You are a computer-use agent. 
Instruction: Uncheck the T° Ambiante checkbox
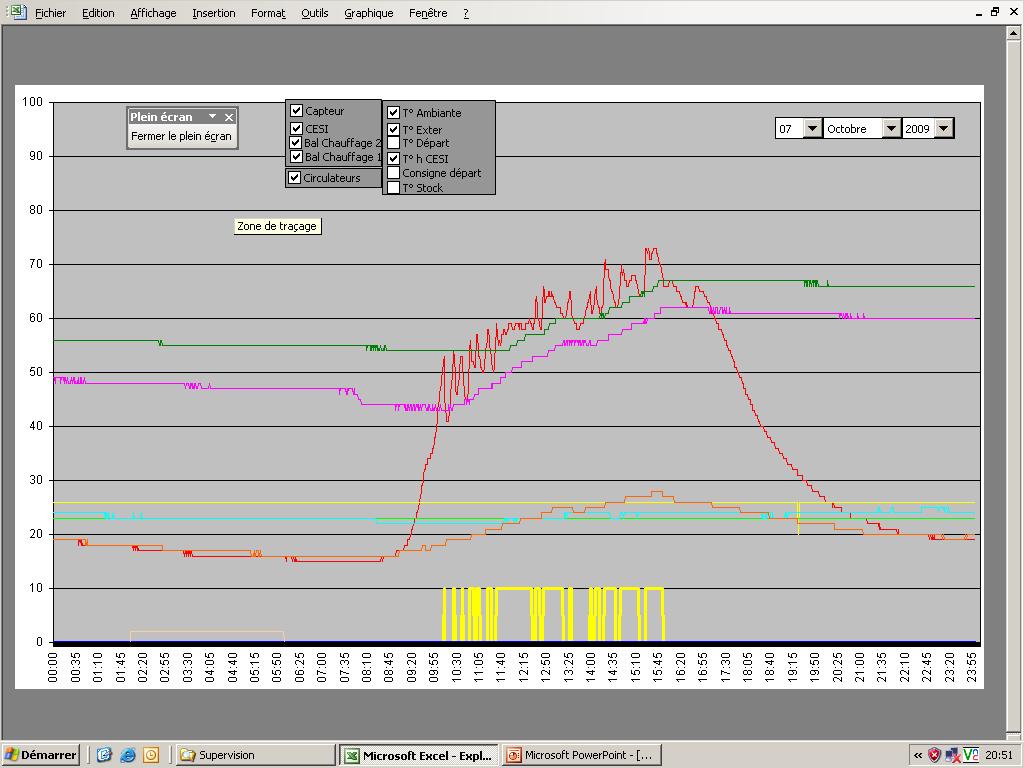[x=393, y=112]
